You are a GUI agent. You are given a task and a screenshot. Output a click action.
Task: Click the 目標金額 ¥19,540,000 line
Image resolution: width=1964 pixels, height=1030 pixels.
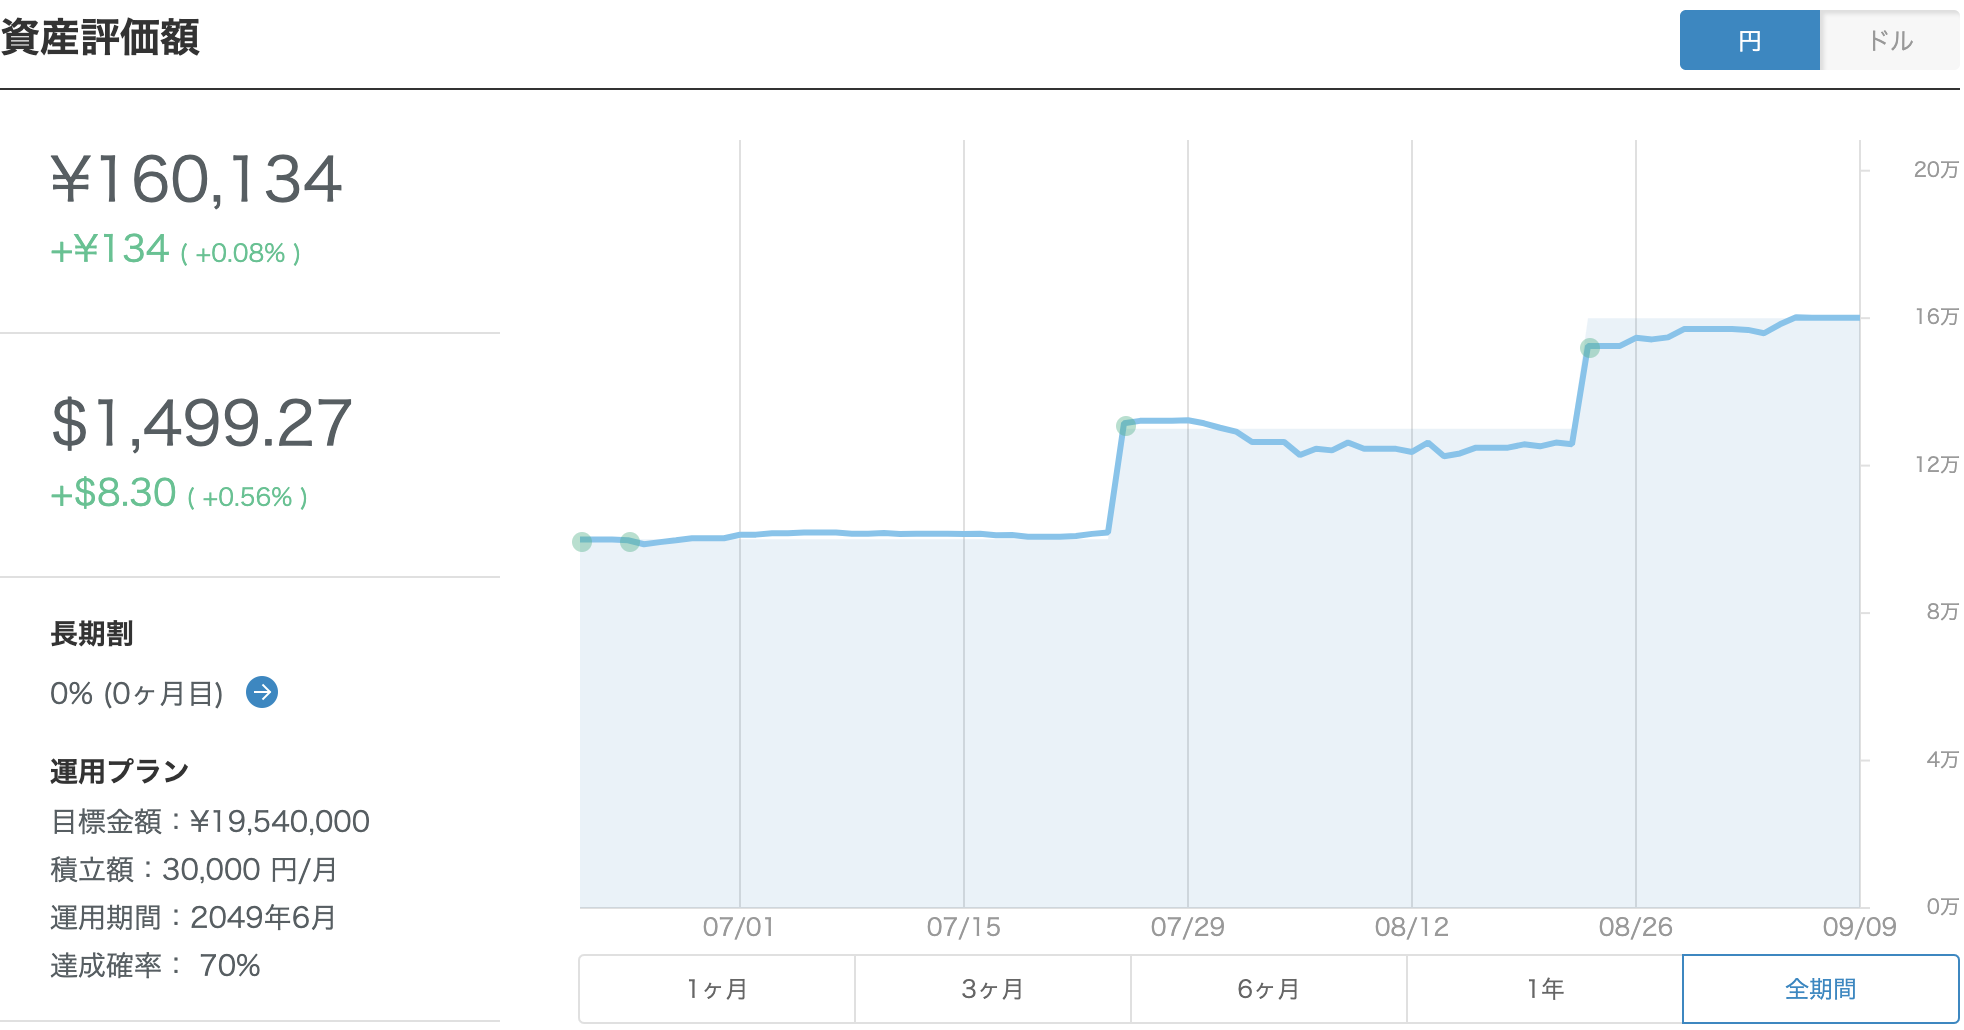tap(210, 822)
